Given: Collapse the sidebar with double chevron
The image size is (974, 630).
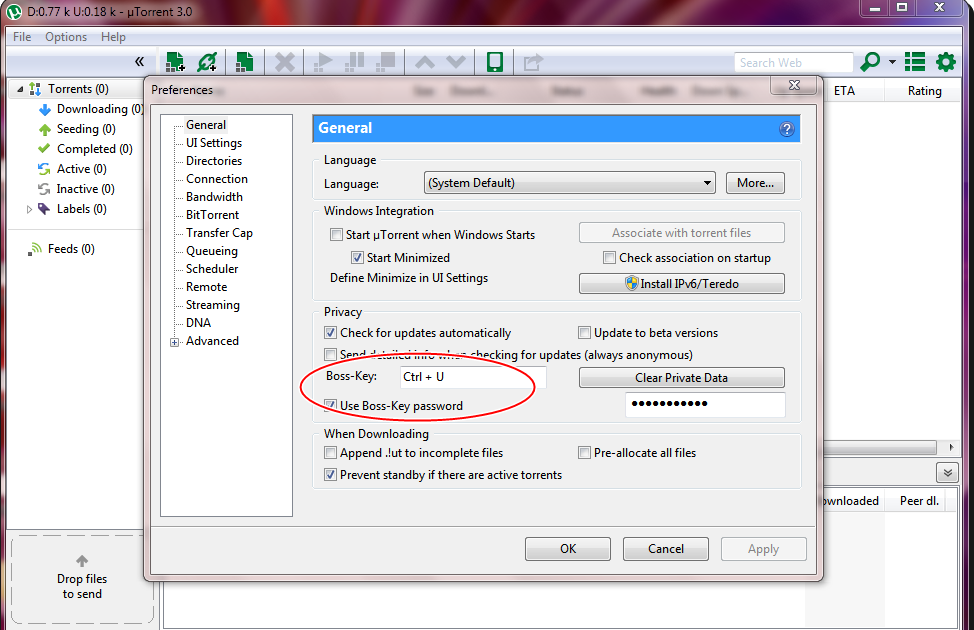Looking at the screenshot, I should coord(139,62).
